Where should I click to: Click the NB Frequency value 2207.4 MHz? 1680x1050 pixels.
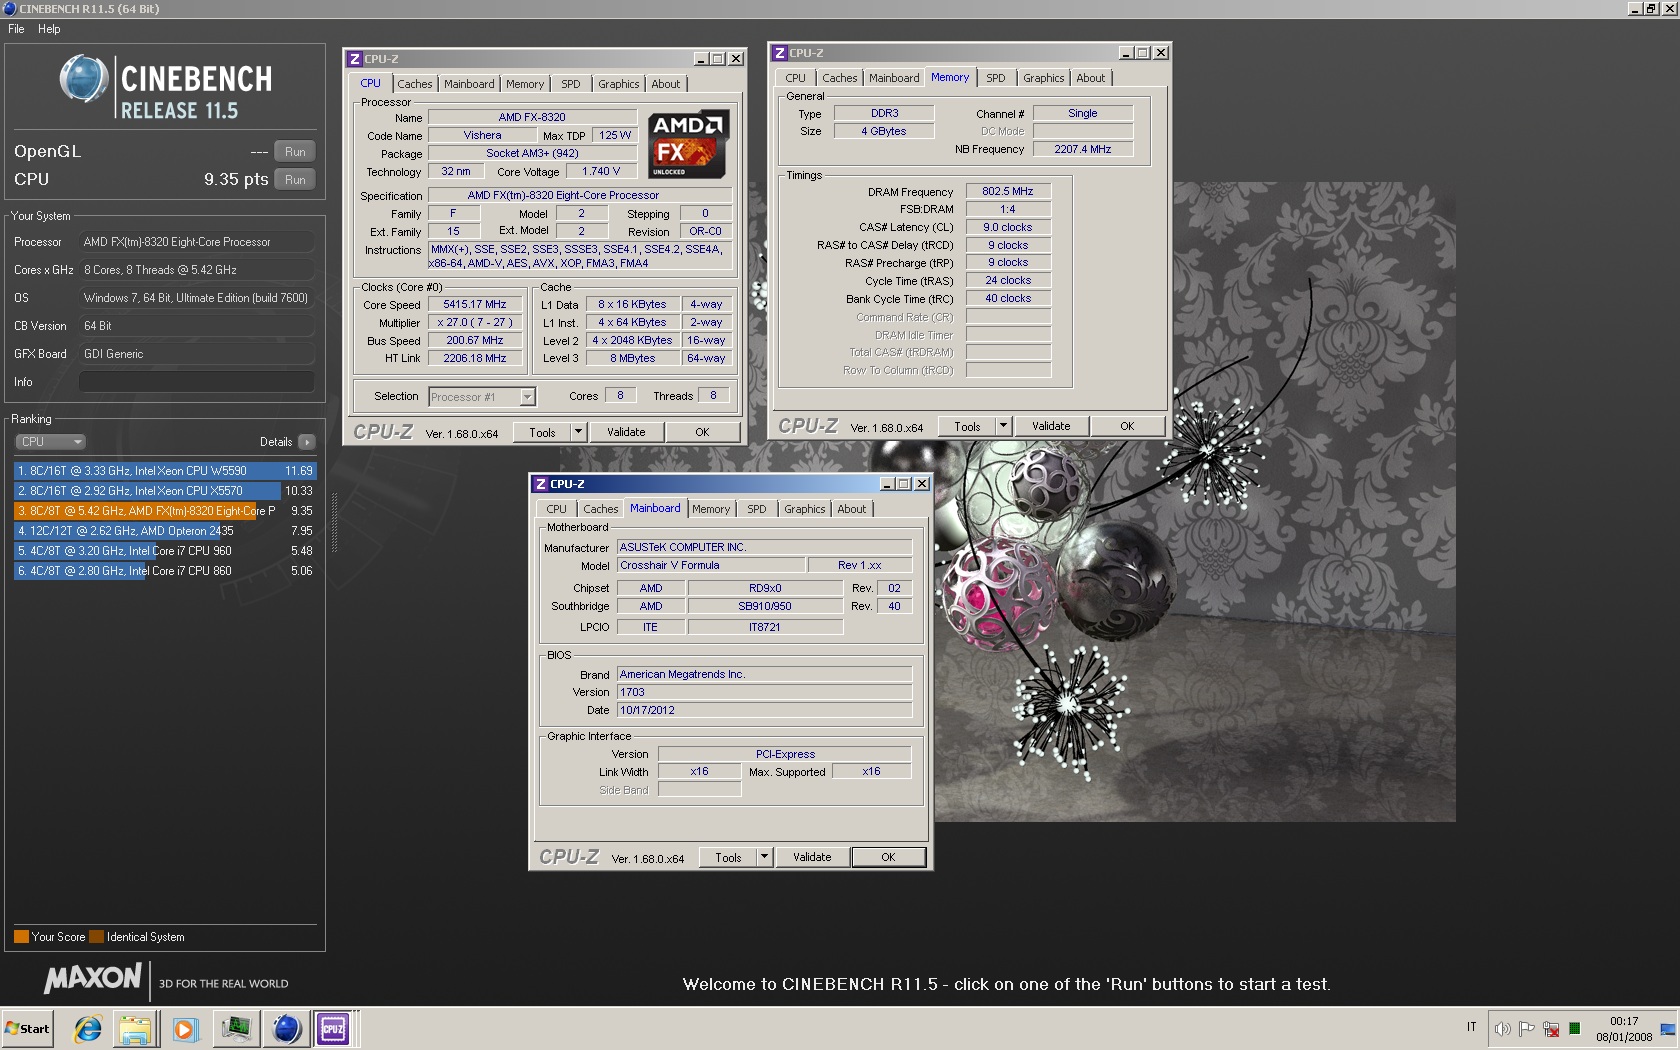tap(1083, 149)
